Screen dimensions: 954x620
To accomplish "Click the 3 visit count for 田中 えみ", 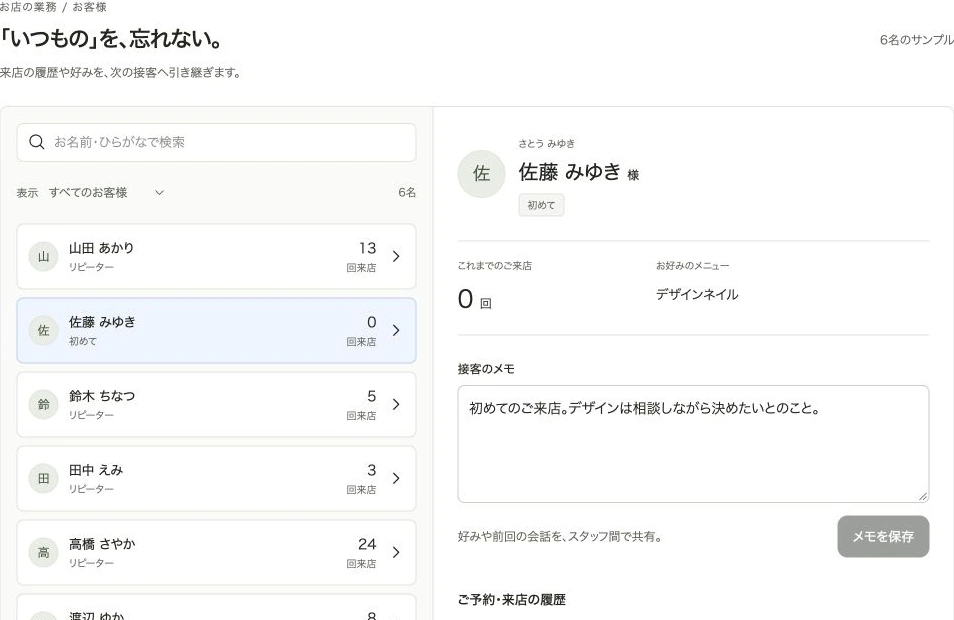I will (372, 470).
